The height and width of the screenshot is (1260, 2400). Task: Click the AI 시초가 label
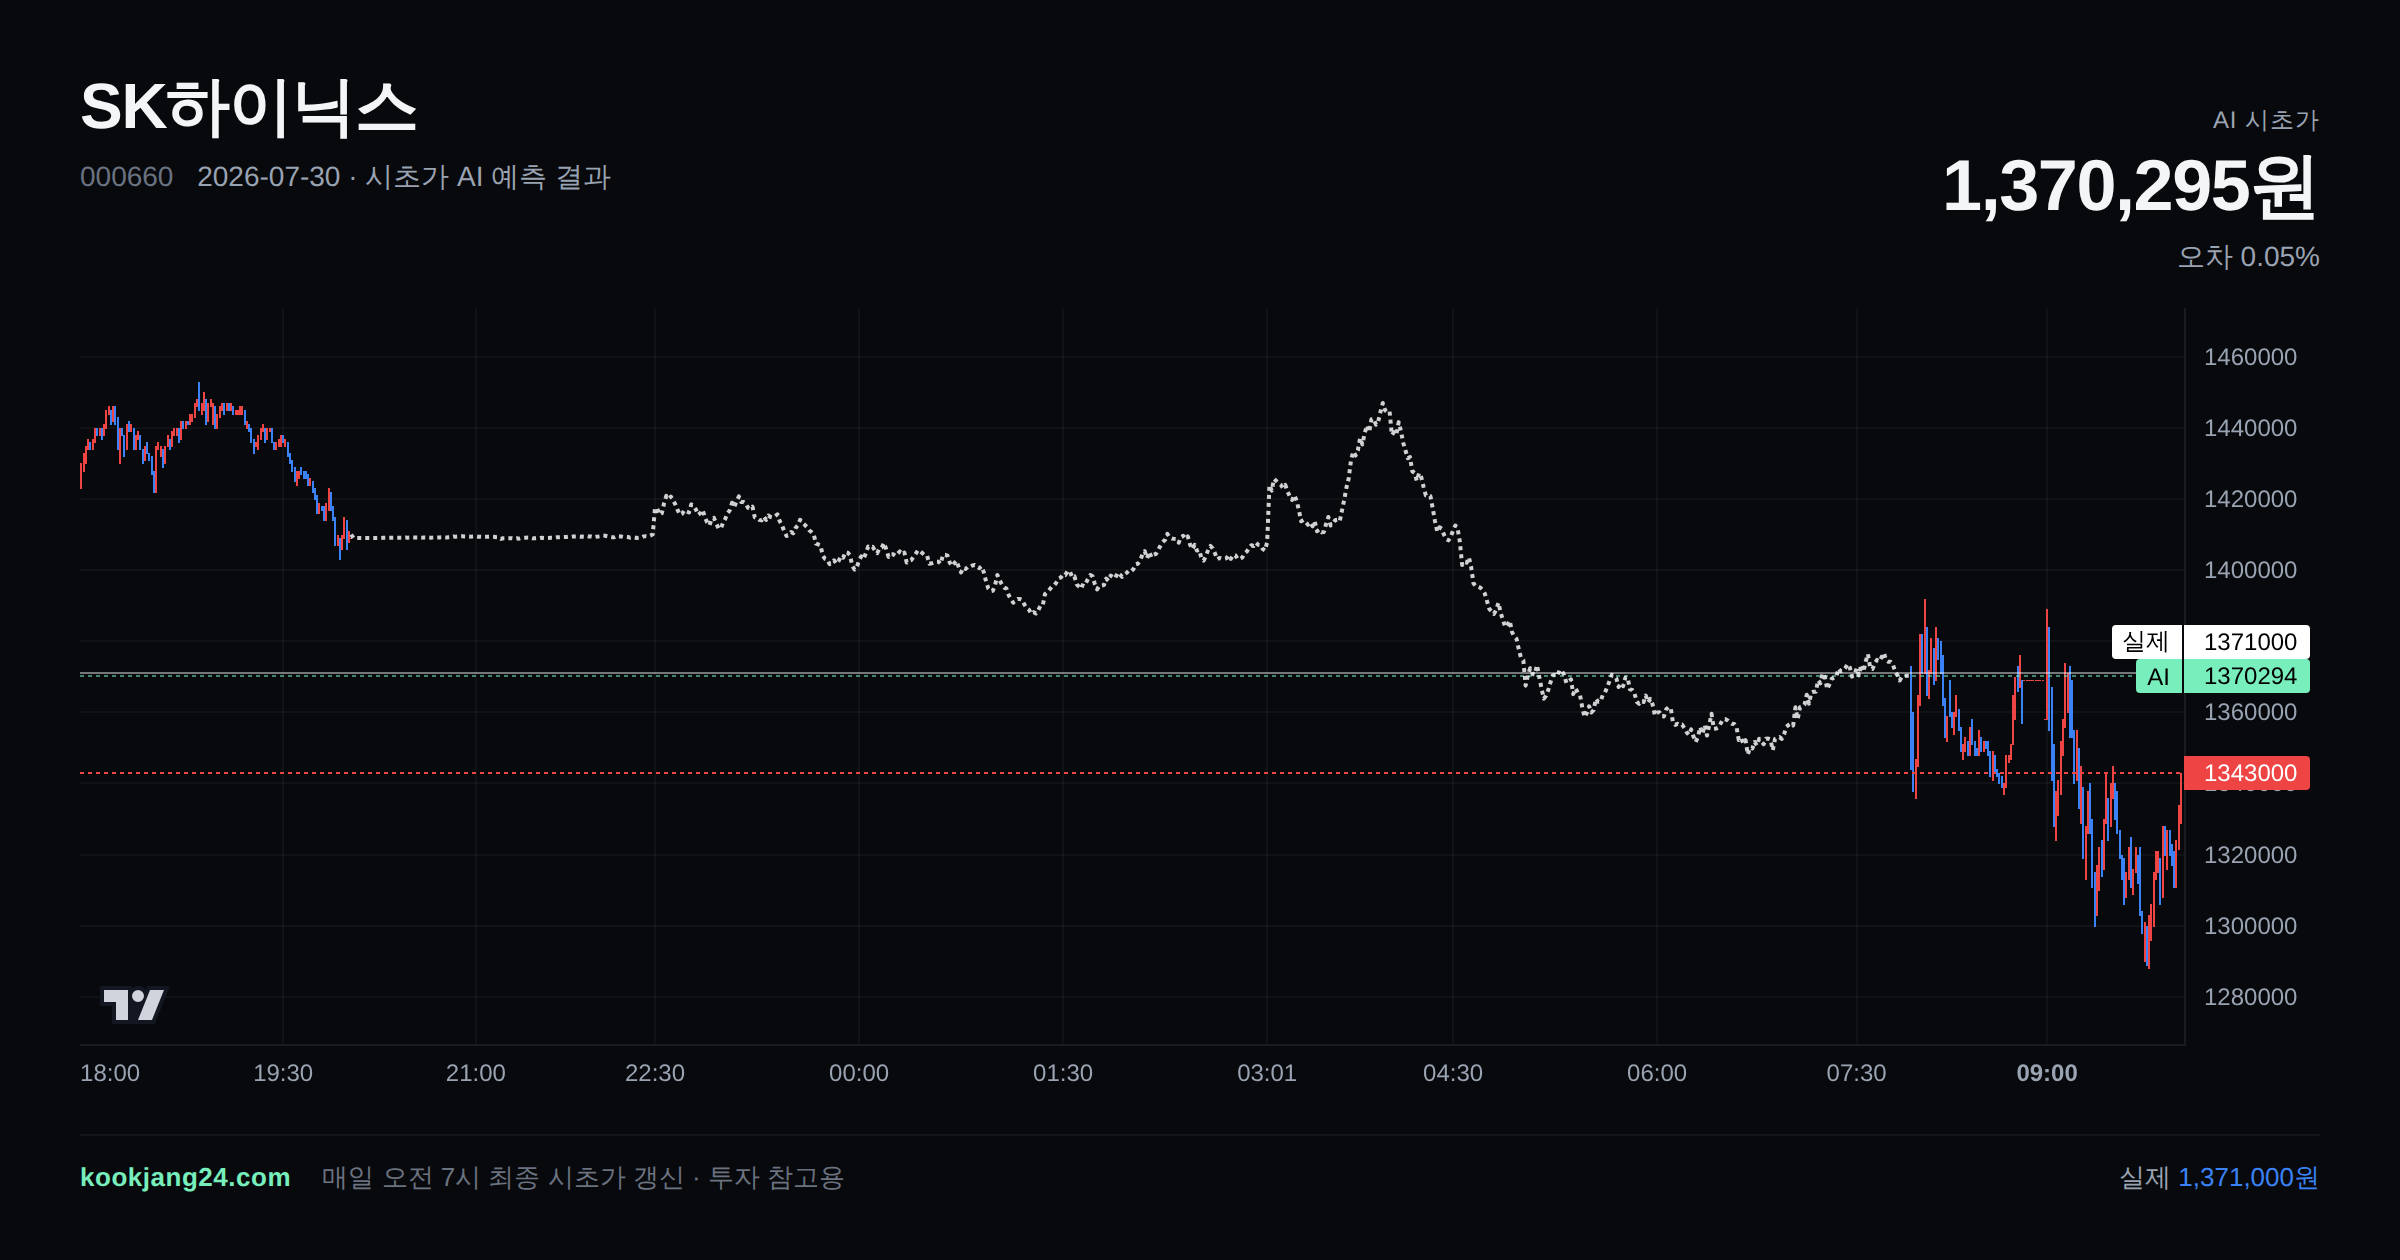2265,120
